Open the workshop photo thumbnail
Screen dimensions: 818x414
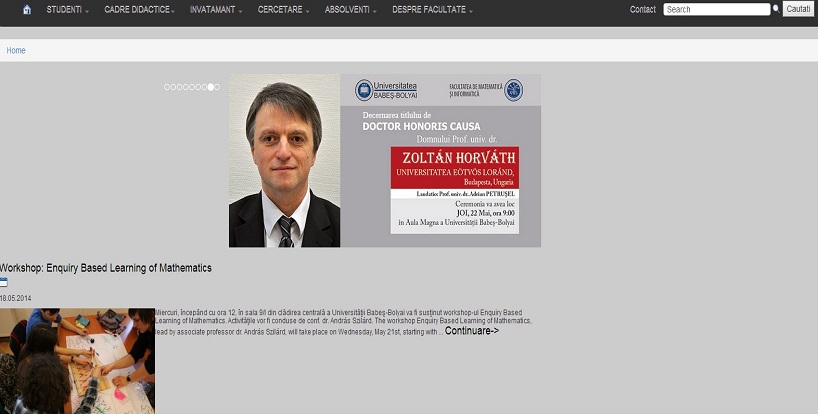pyautogui.click(x=77, y=361)
